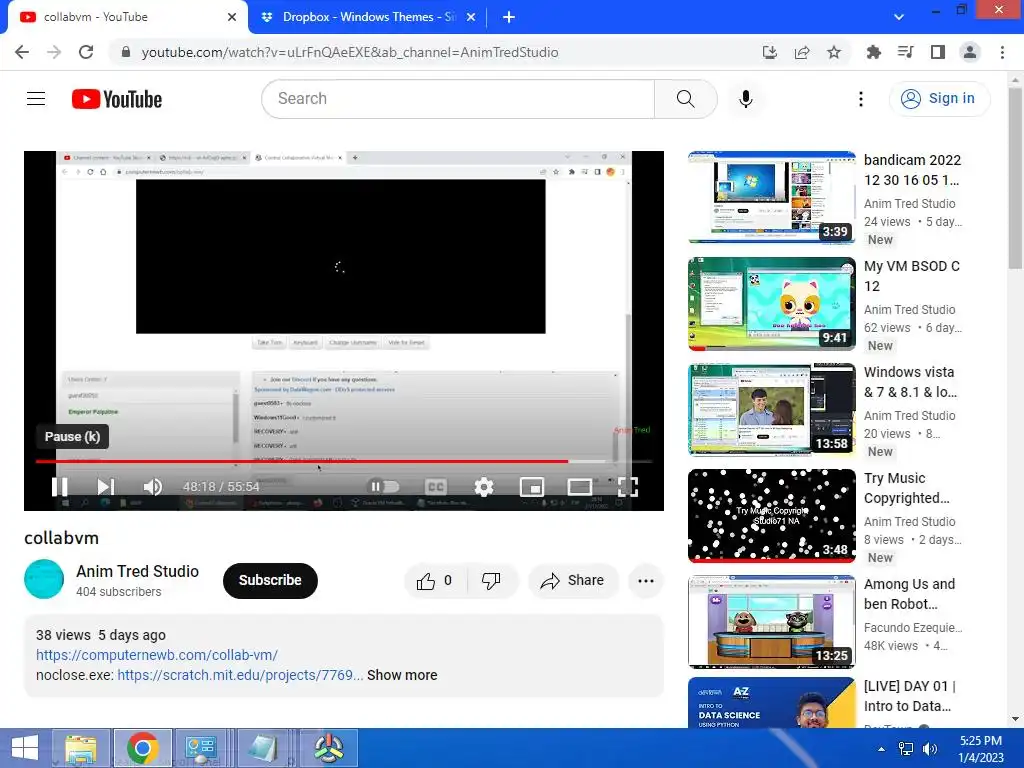Open the media controls icon in Chrome toolbar

click(906, 52)
